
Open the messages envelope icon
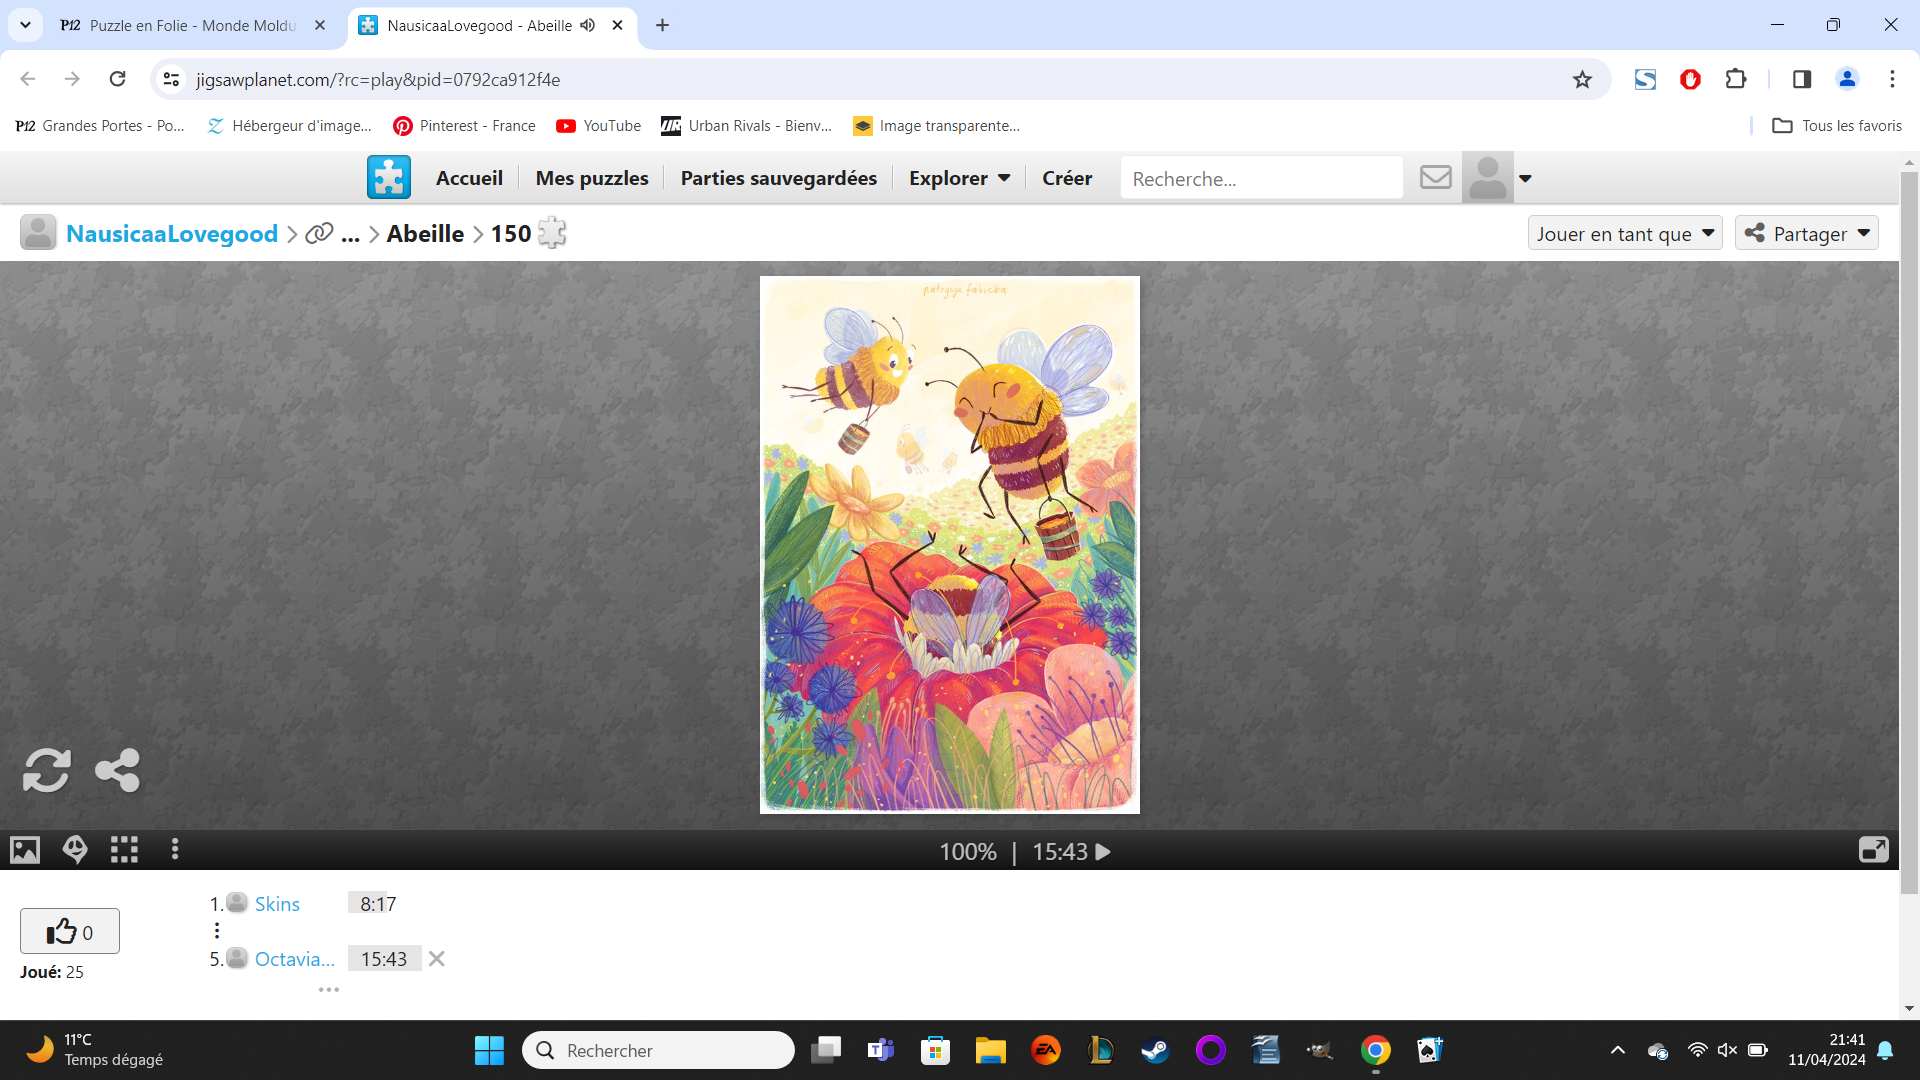tap(1435, 178)
